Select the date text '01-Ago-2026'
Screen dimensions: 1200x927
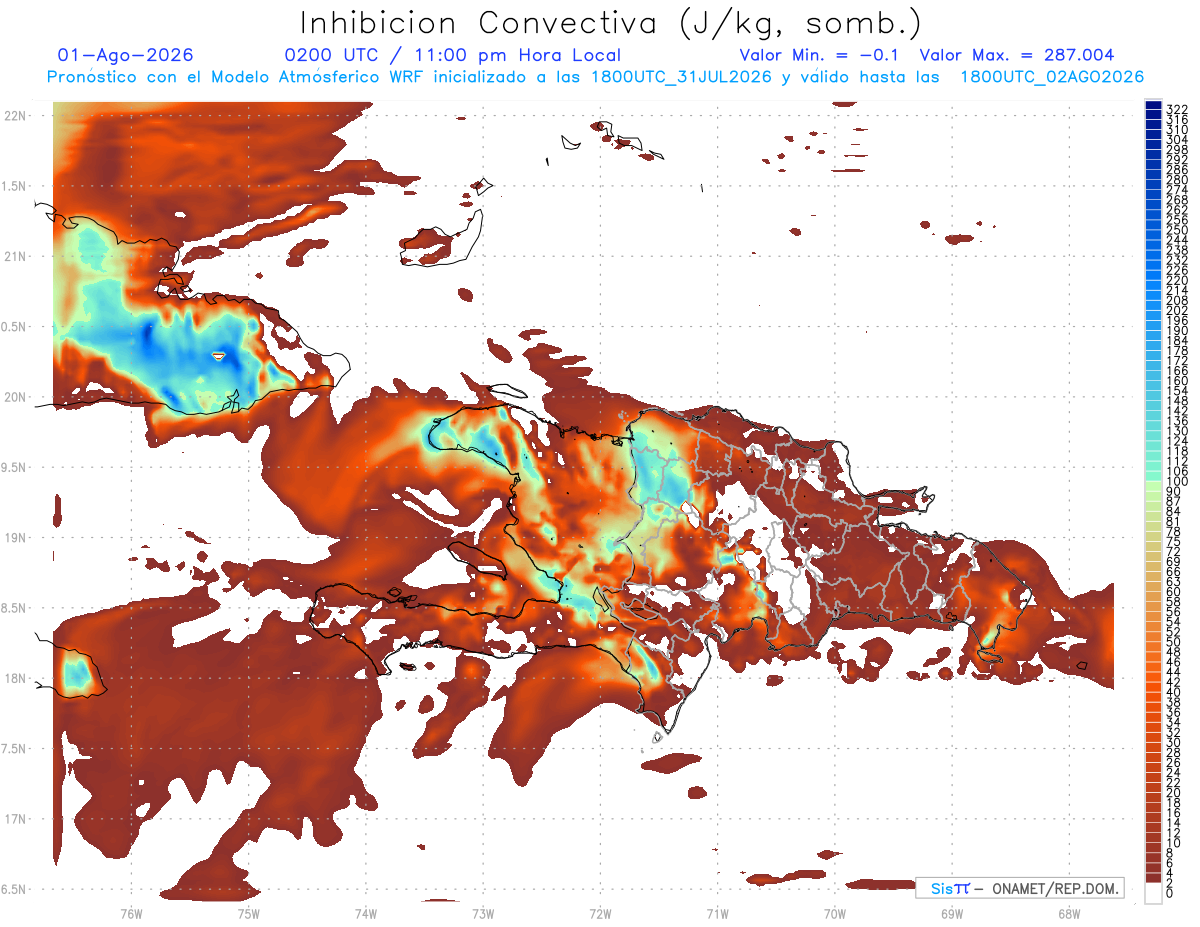[x=126, y=56]
